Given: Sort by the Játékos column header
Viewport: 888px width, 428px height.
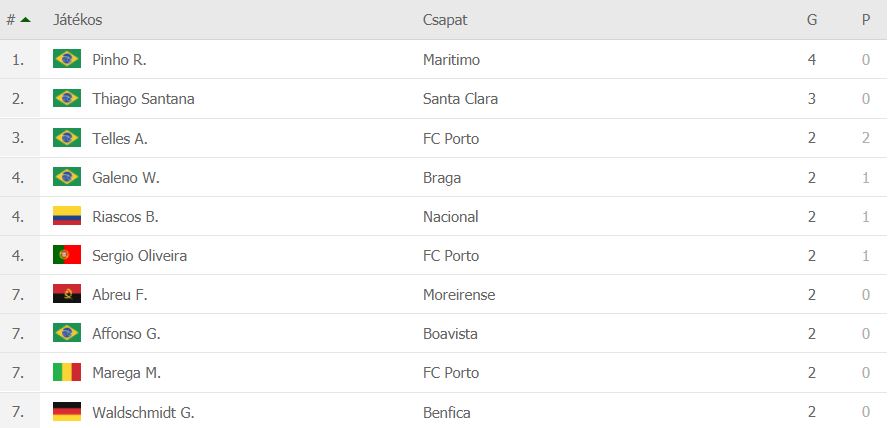Looking at the screenshot, I should click(x=78, y=20).
